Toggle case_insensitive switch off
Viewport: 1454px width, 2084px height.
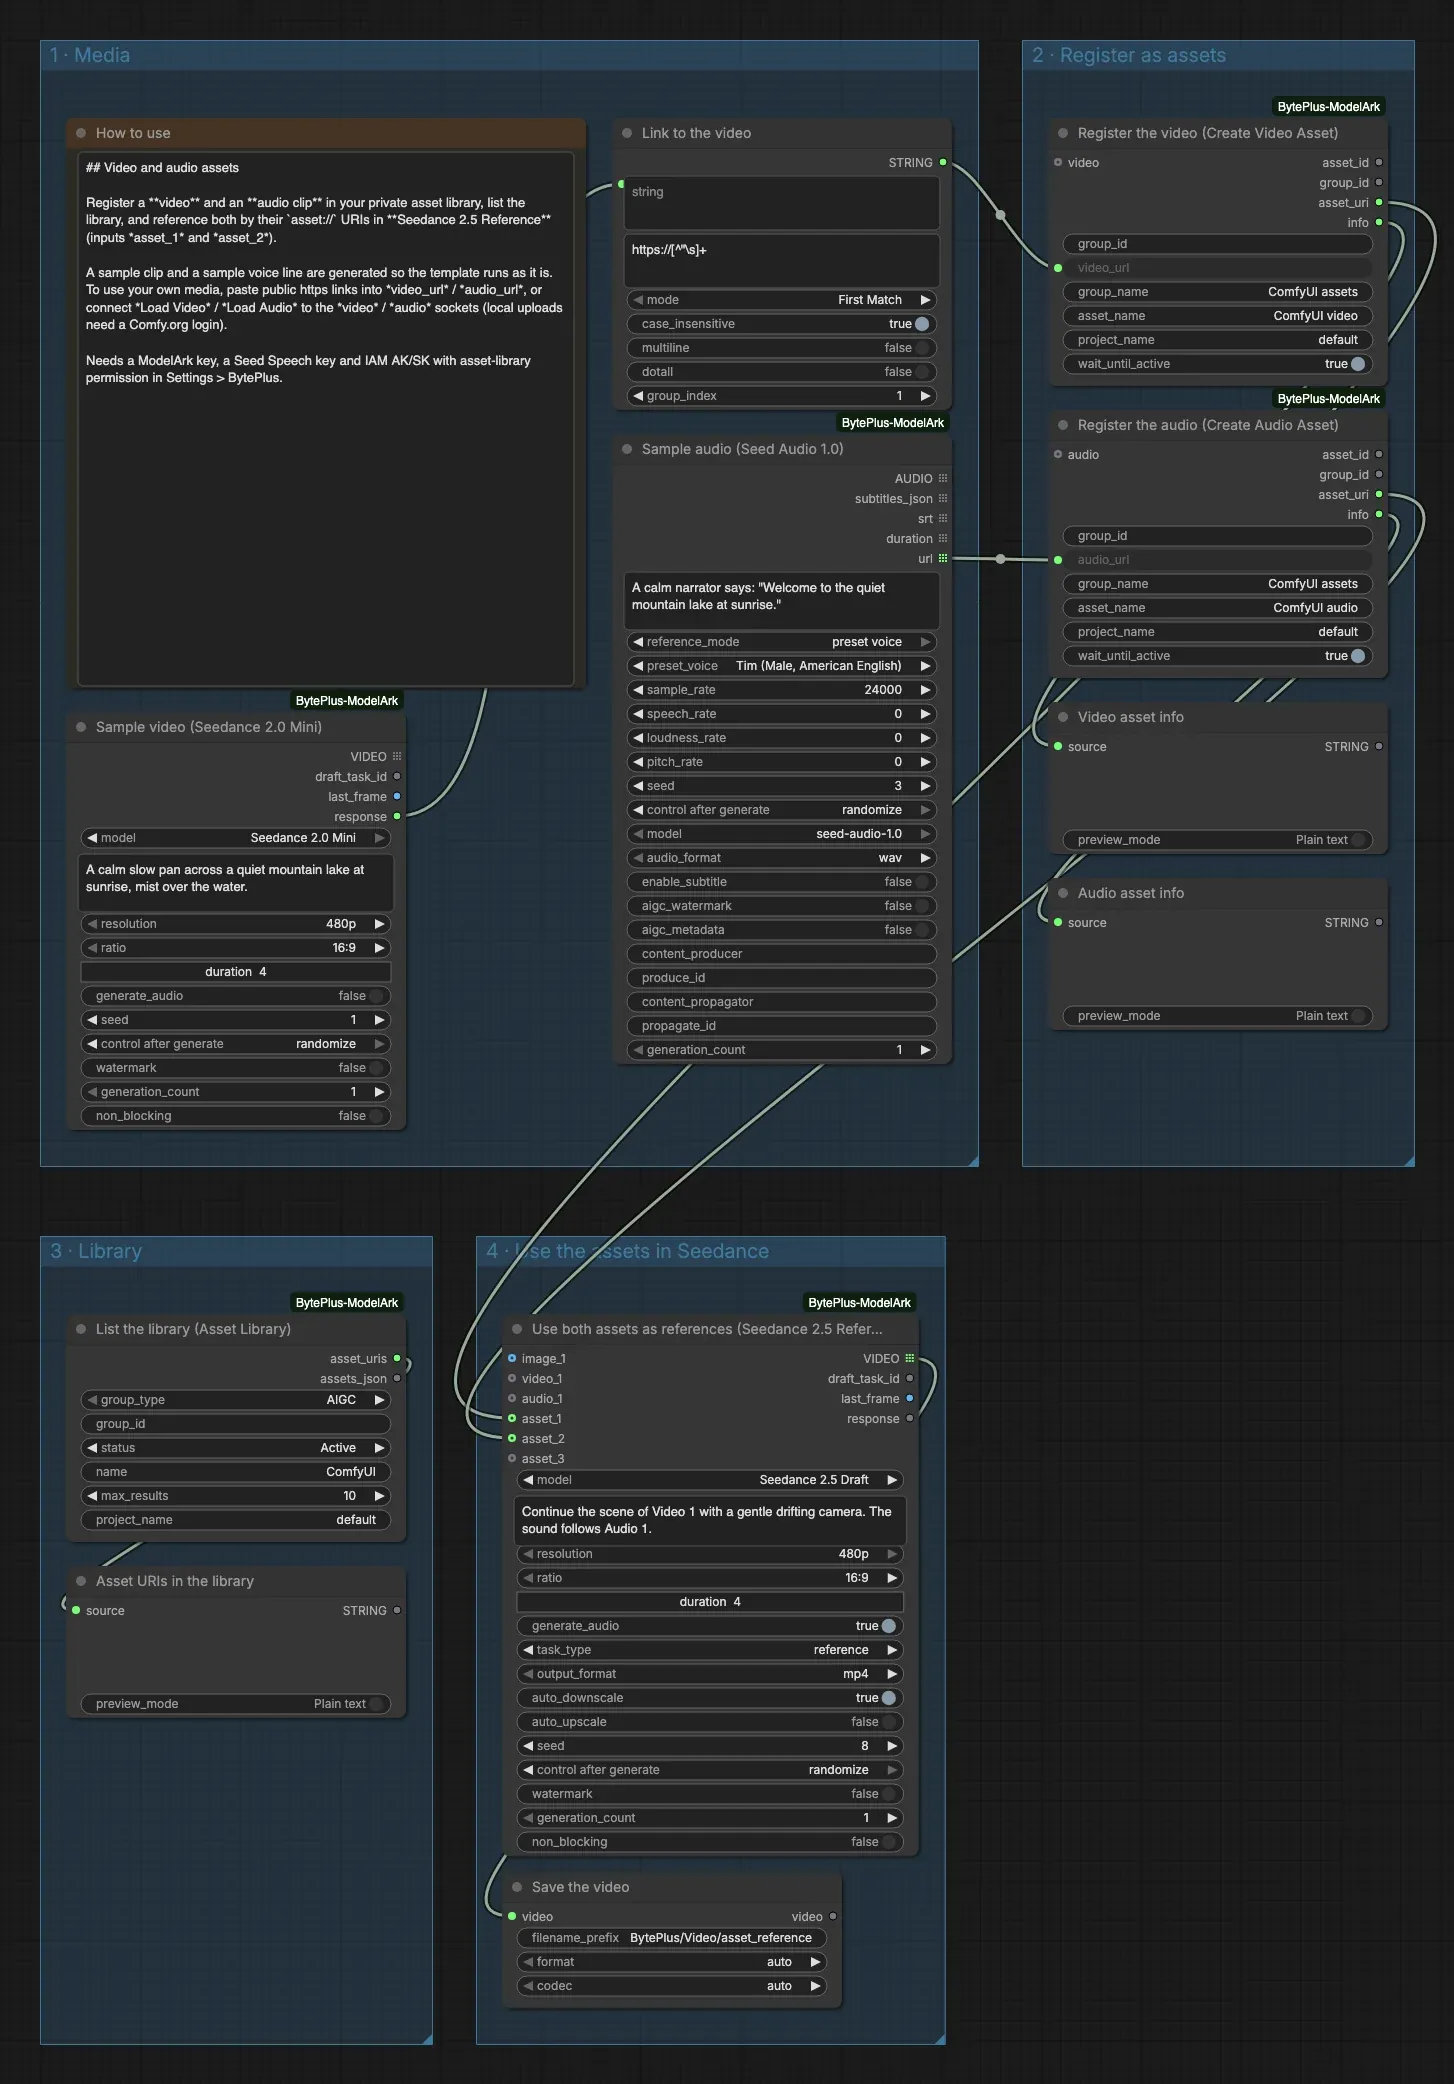coord(922,324)
